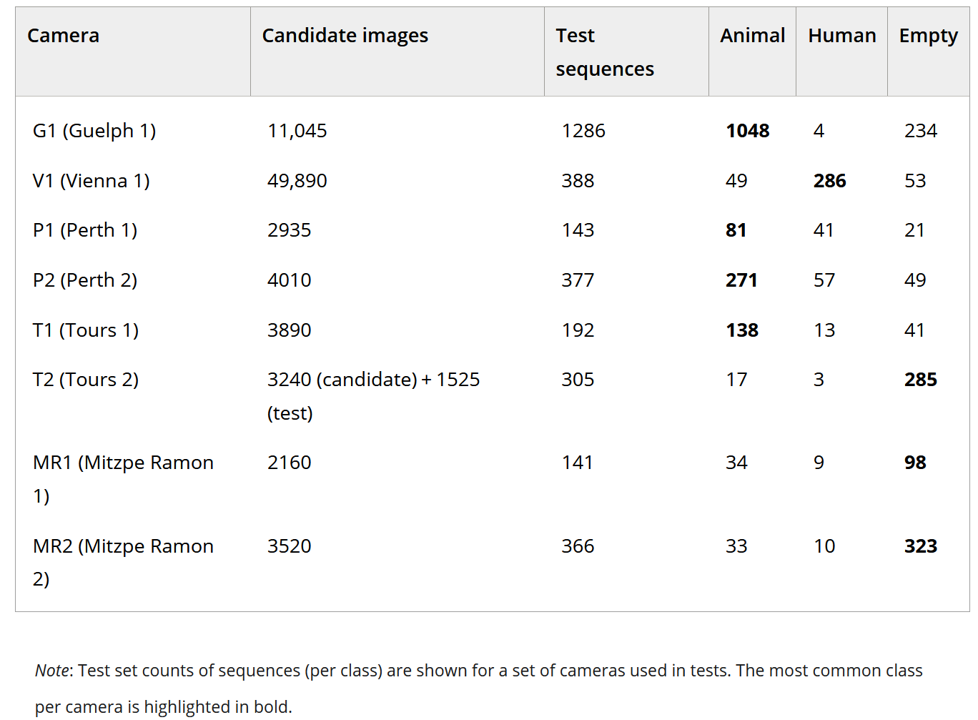Select the Human column header
Image resolution: width=978 pixels, height=720 pixels.
point(841,36)
